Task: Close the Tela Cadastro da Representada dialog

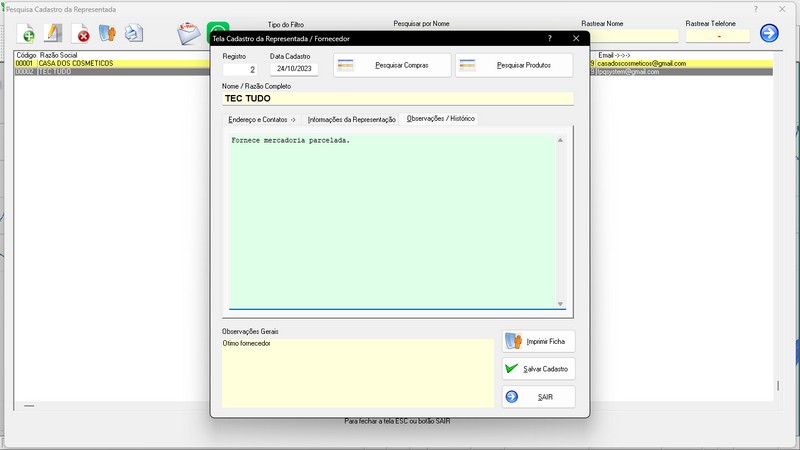Action: 576,38
